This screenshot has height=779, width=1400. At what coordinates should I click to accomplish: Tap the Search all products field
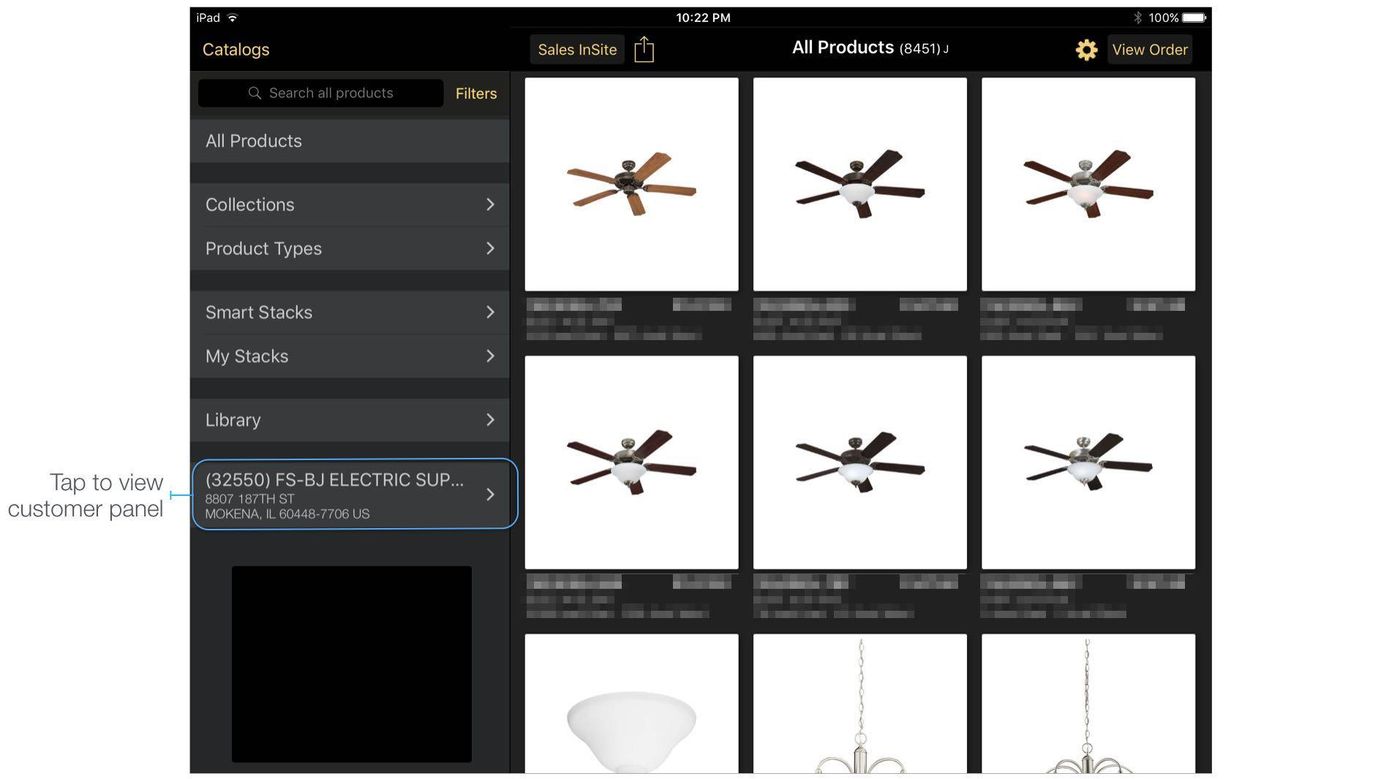tap(321, 93)
